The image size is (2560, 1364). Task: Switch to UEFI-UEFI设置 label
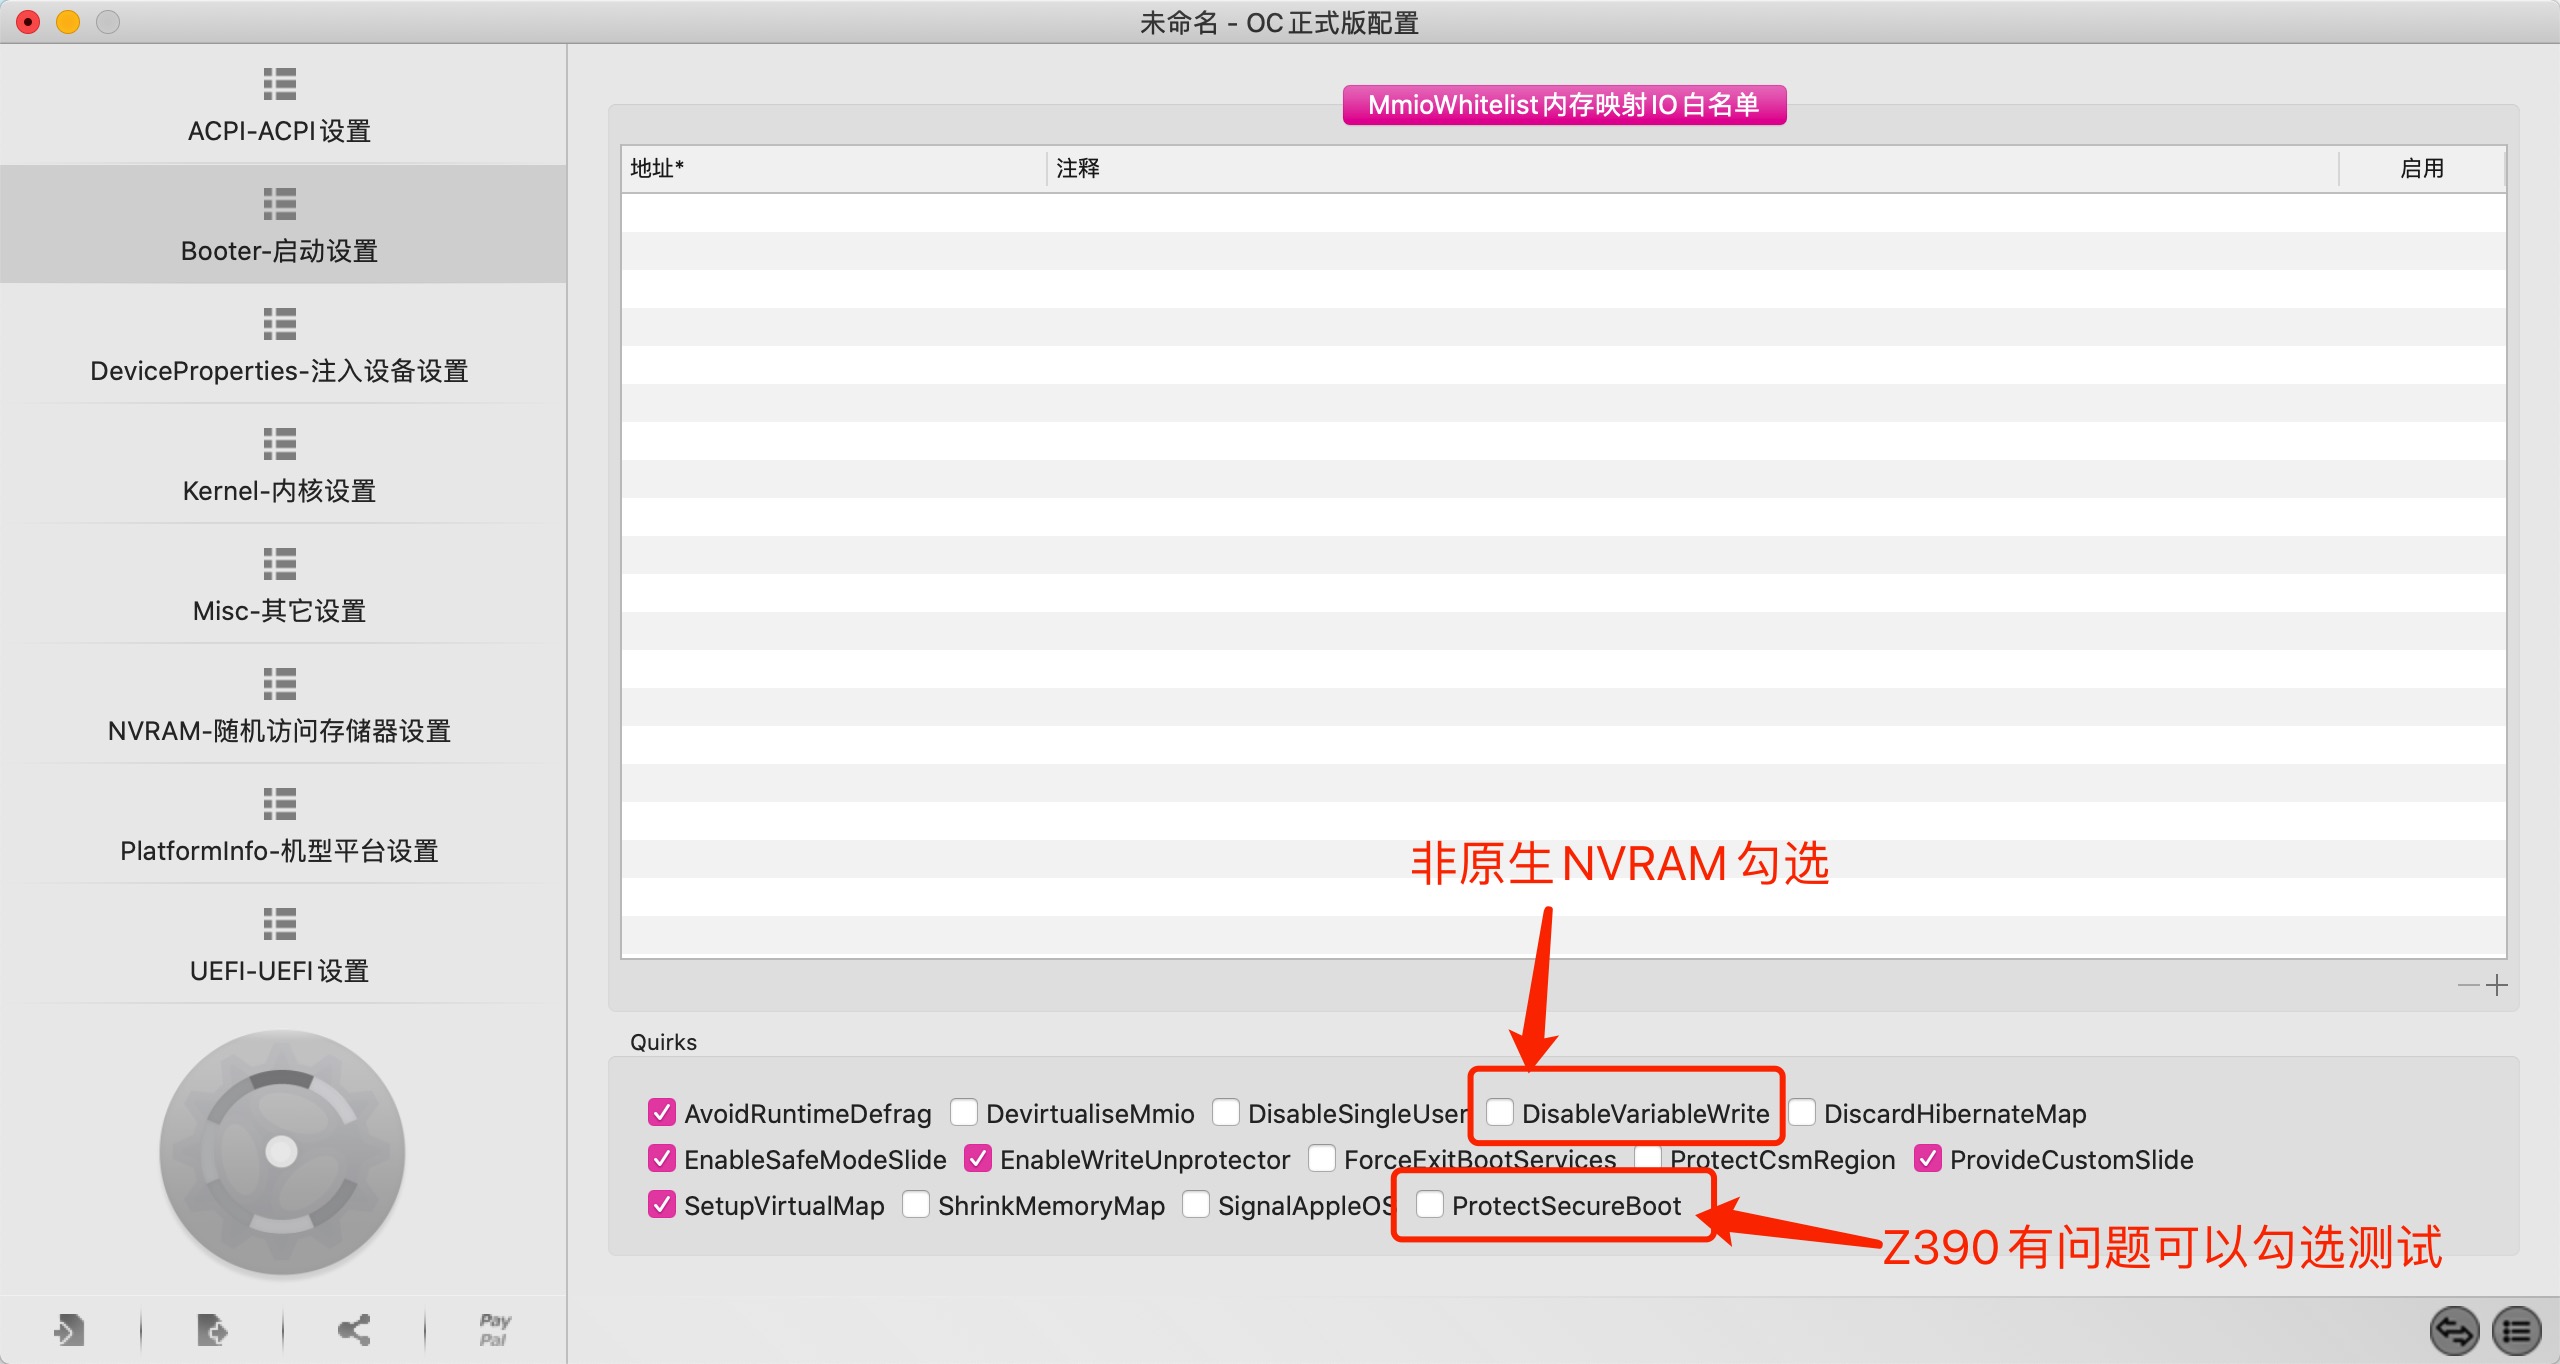tap(280, 971)
